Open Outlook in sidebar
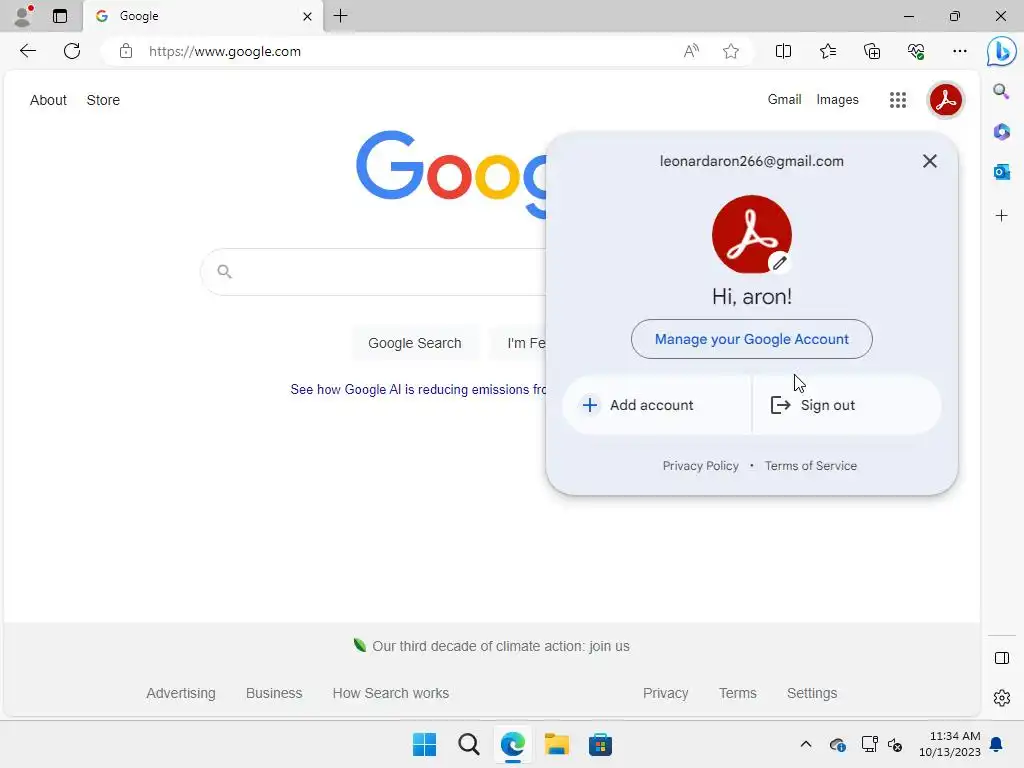The height and width of the screenshot is (768, 1024). coord(1001,172)
